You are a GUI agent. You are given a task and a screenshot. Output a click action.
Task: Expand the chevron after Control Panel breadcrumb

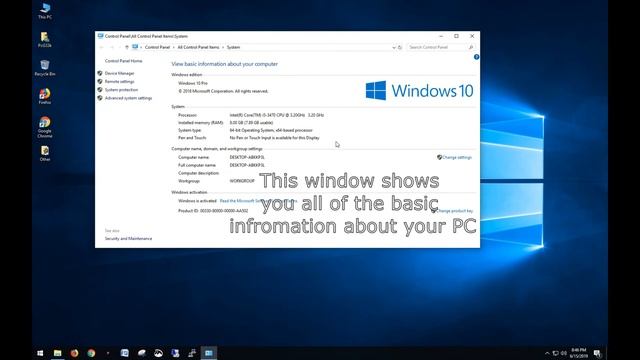click(173, 47)
